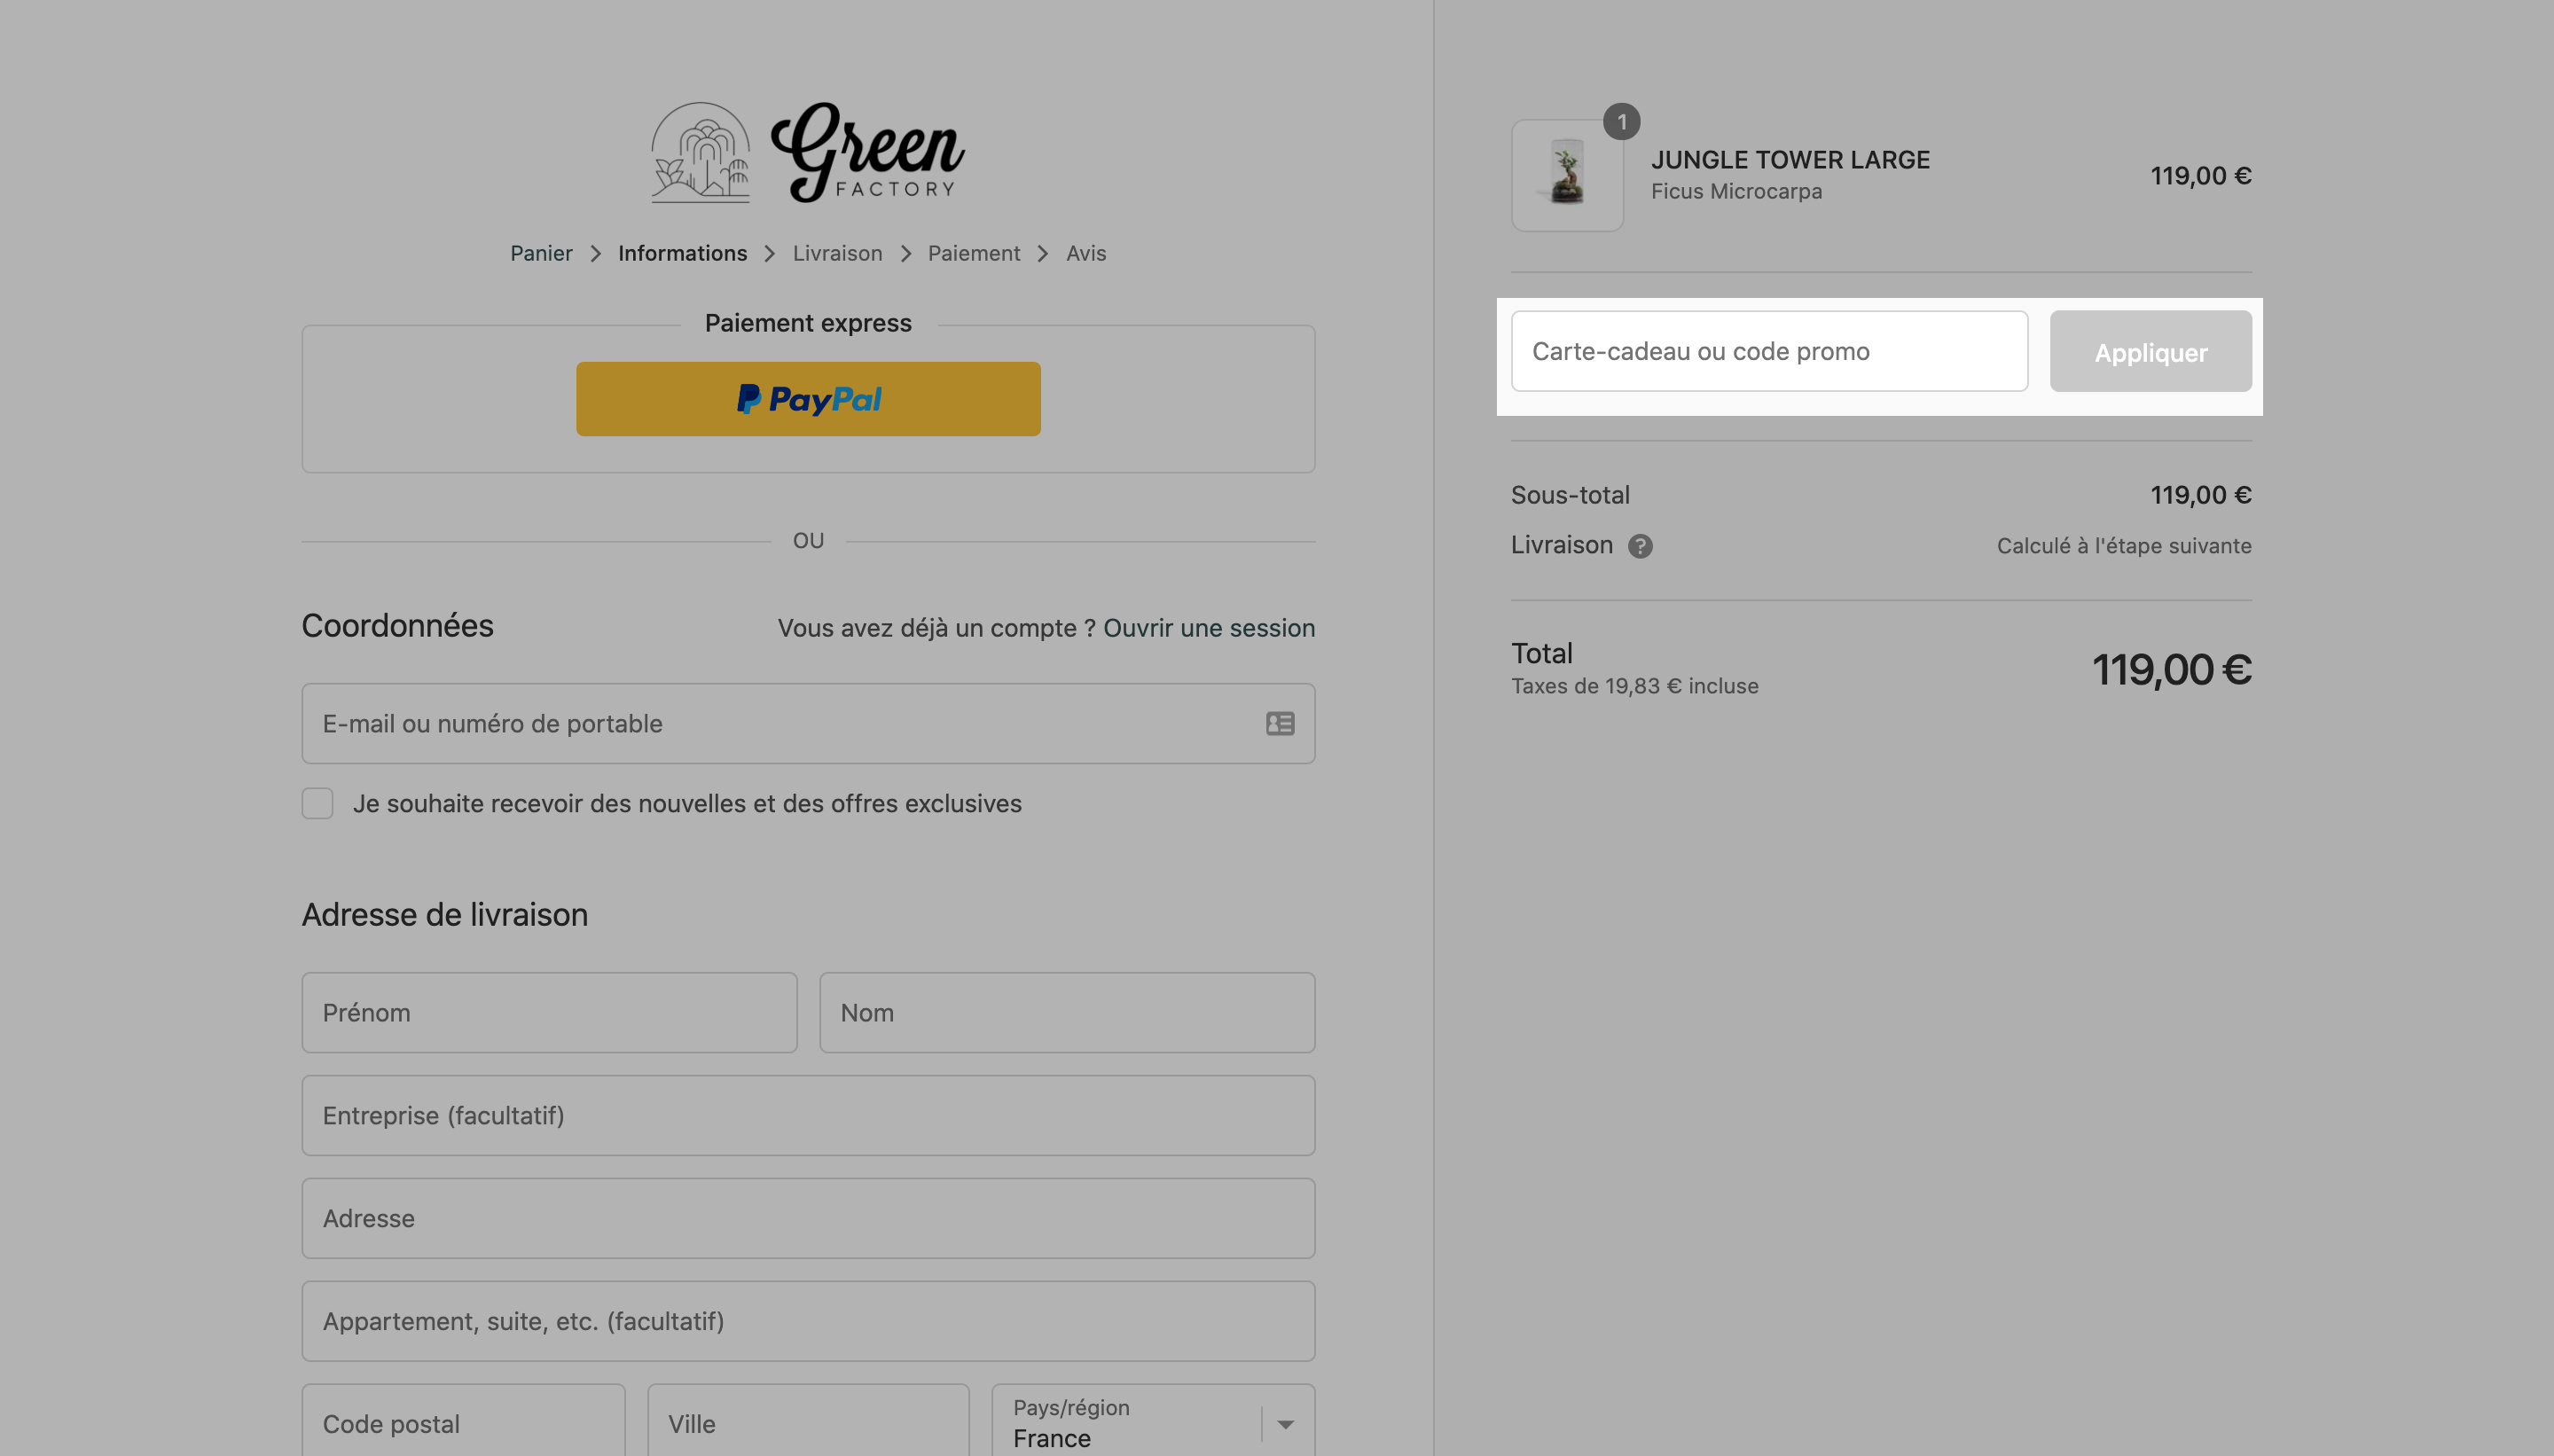Focus the Carte-cadeau ou code promo field
The image size is (2554, 1456).
click(1769, 351)
